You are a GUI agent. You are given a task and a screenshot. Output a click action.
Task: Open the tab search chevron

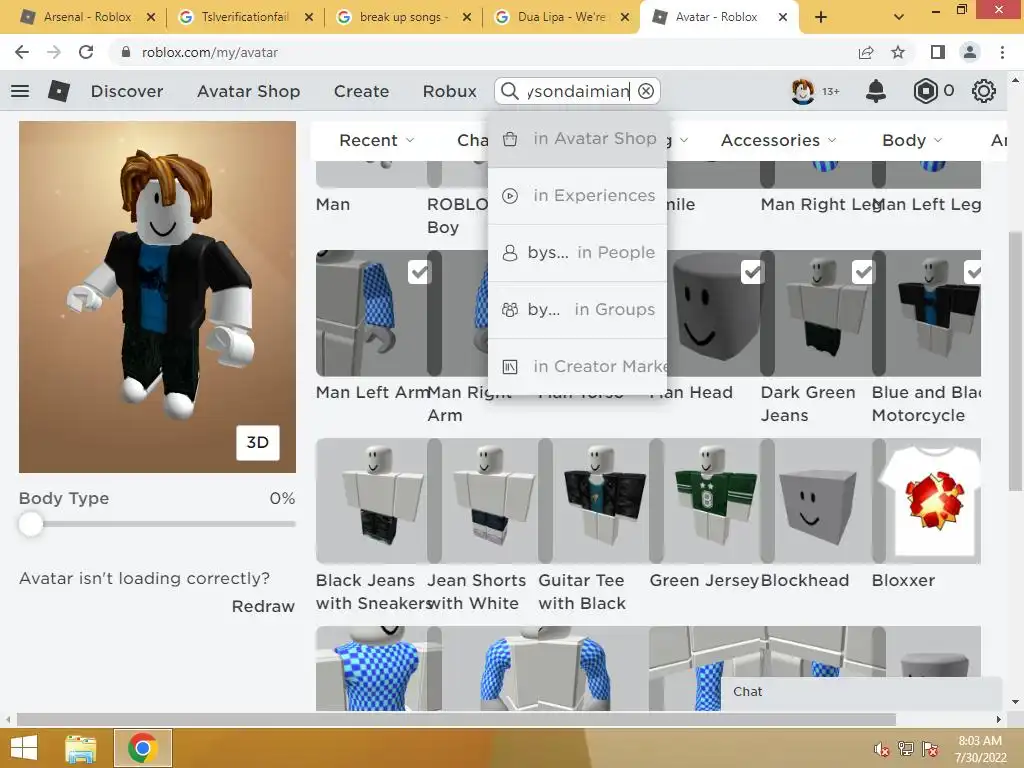[899, 17]
